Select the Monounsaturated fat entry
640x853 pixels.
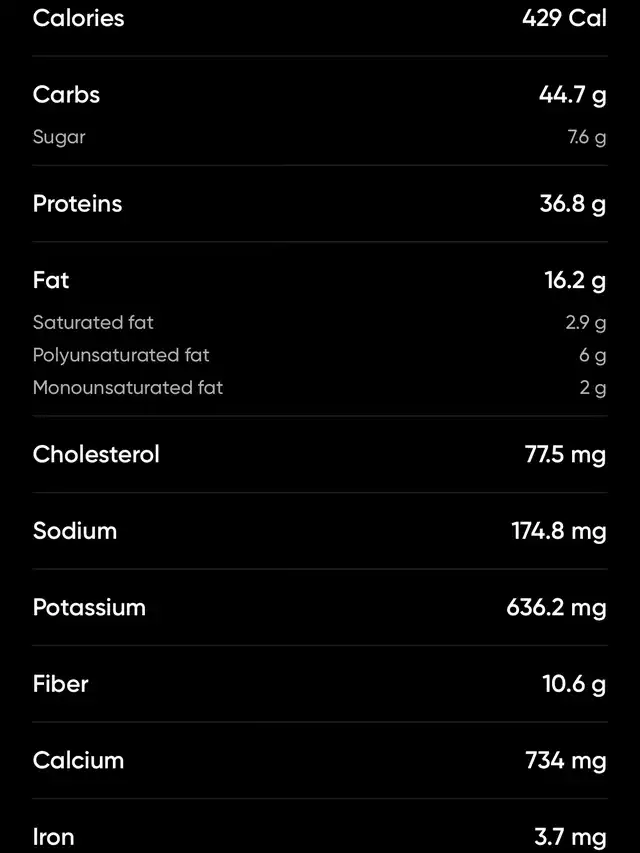click(128, 387)
